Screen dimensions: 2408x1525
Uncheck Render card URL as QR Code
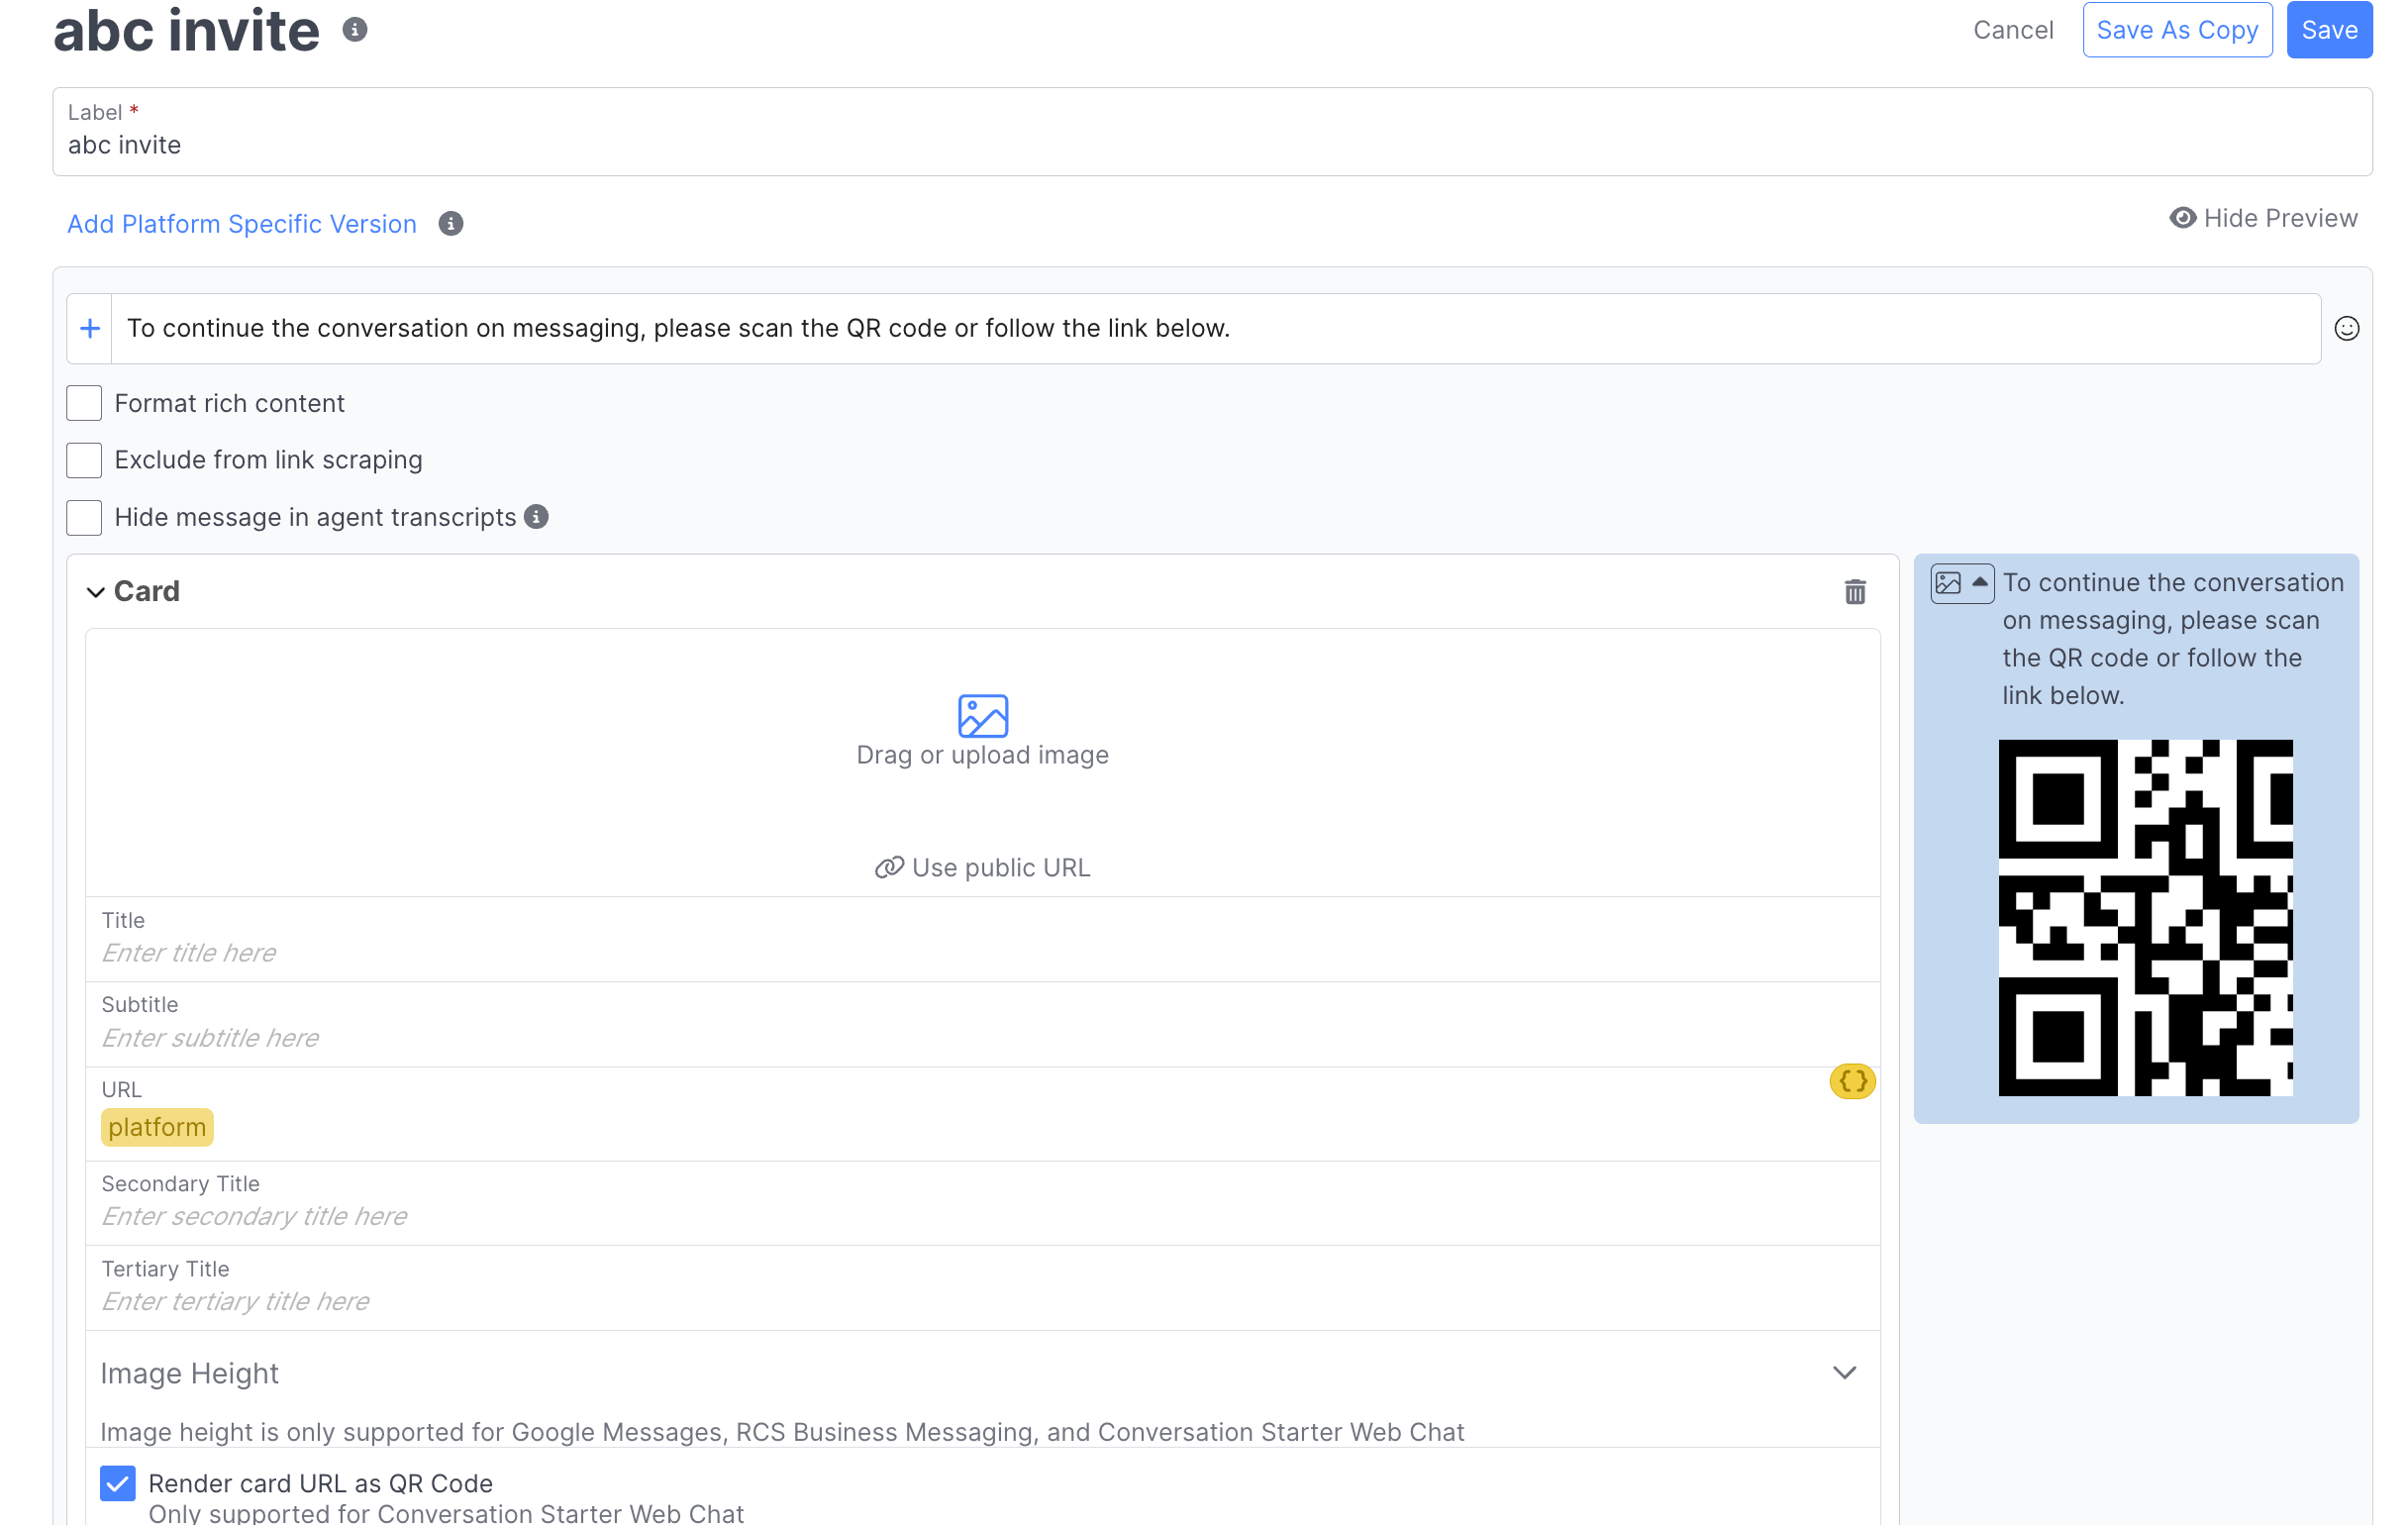(118, 1483)
